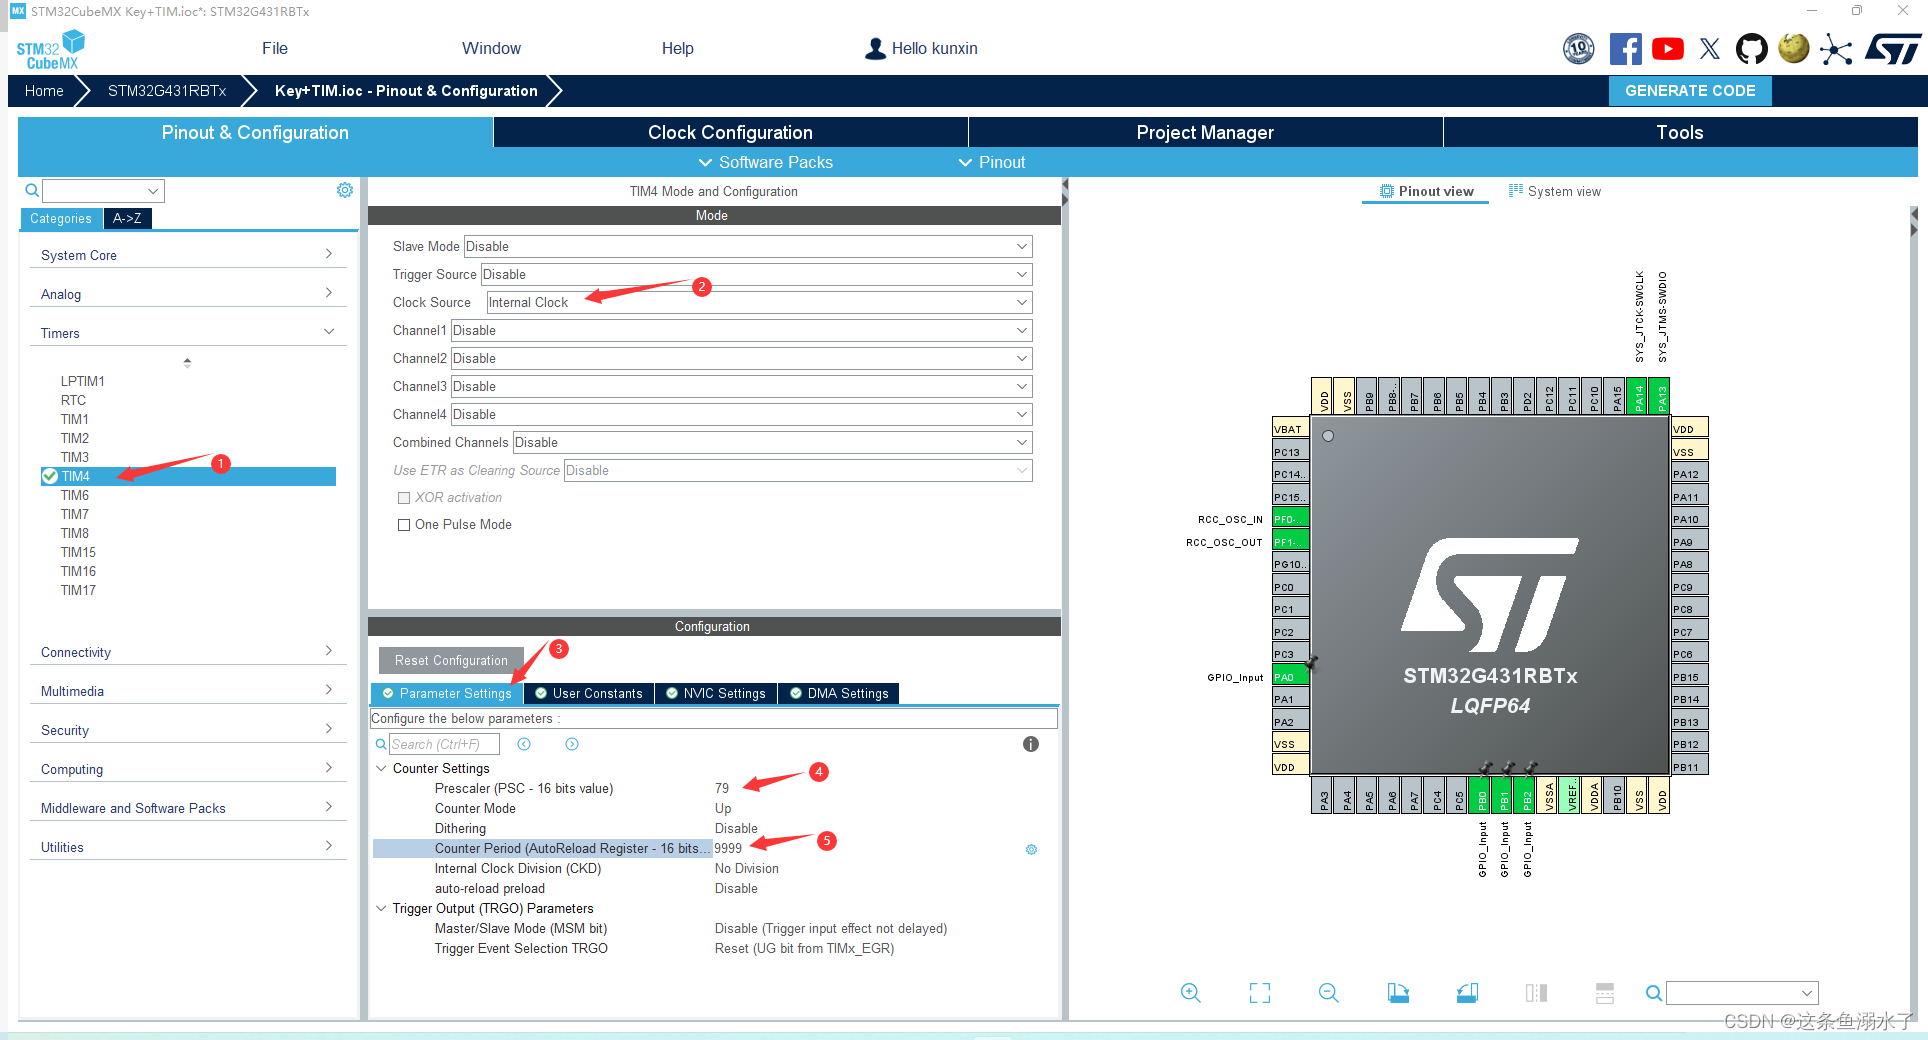Go to previous parameter search result
This screenshot has width=1928, height=1040.
point(524,744)
